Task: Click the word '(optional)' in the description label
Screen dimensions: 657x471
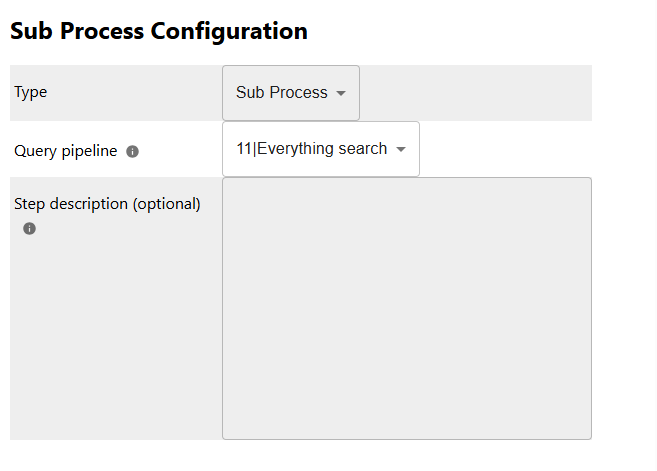Action: click(x=167, y=204)
